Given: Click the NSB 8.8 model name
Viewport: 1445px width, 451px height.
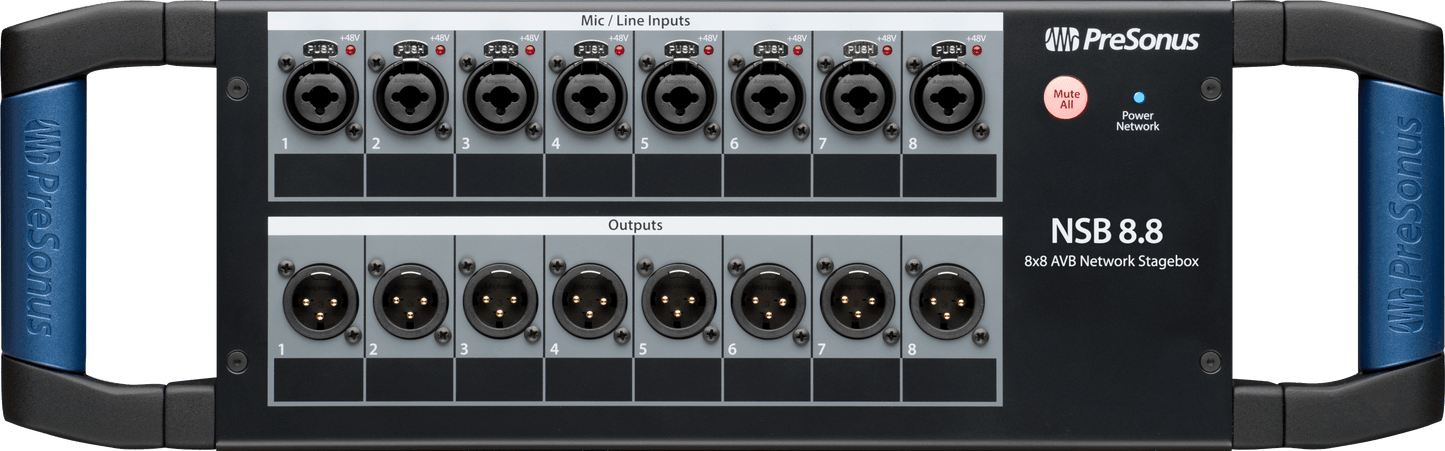Looking at the screenshot, I should (x=1106, y=232).
